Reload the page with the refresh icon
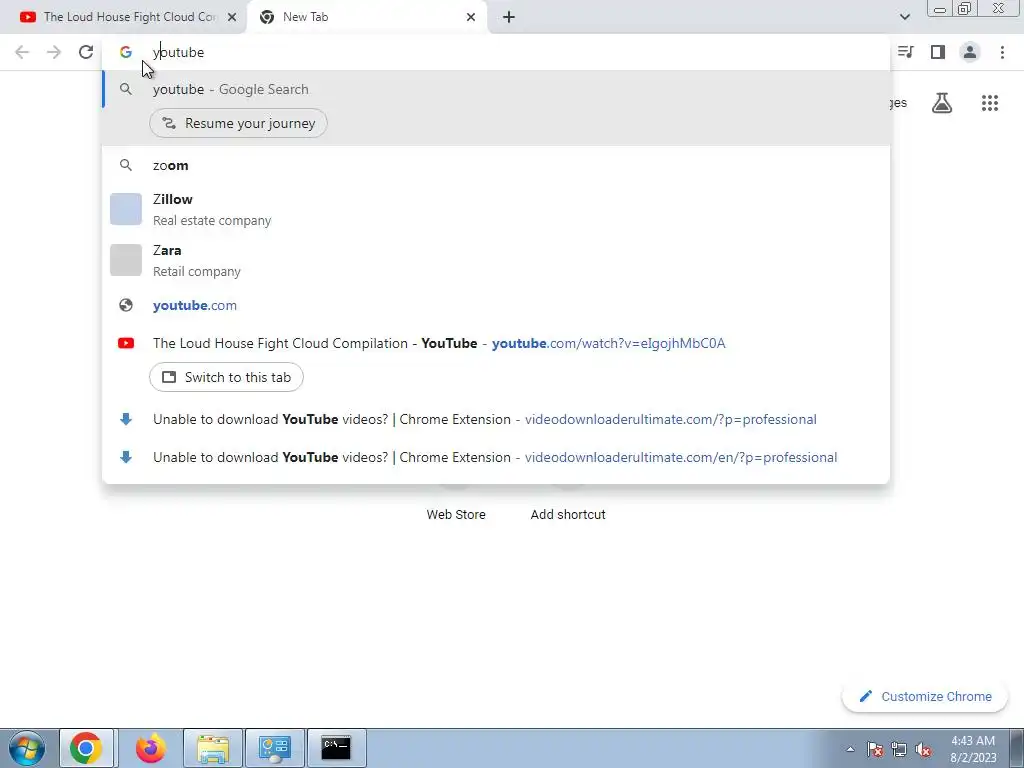Image resolution: width=1024 pixels, height=768 pixels. (86, 52)
